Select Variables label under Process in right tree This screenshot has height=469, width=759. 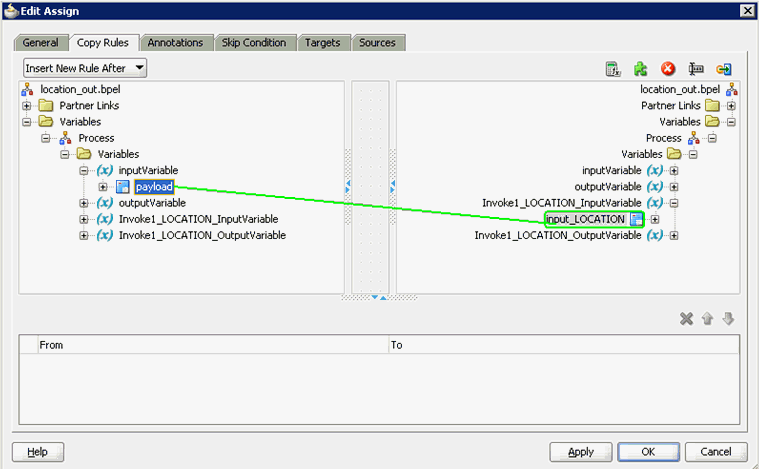coord(641,154)
